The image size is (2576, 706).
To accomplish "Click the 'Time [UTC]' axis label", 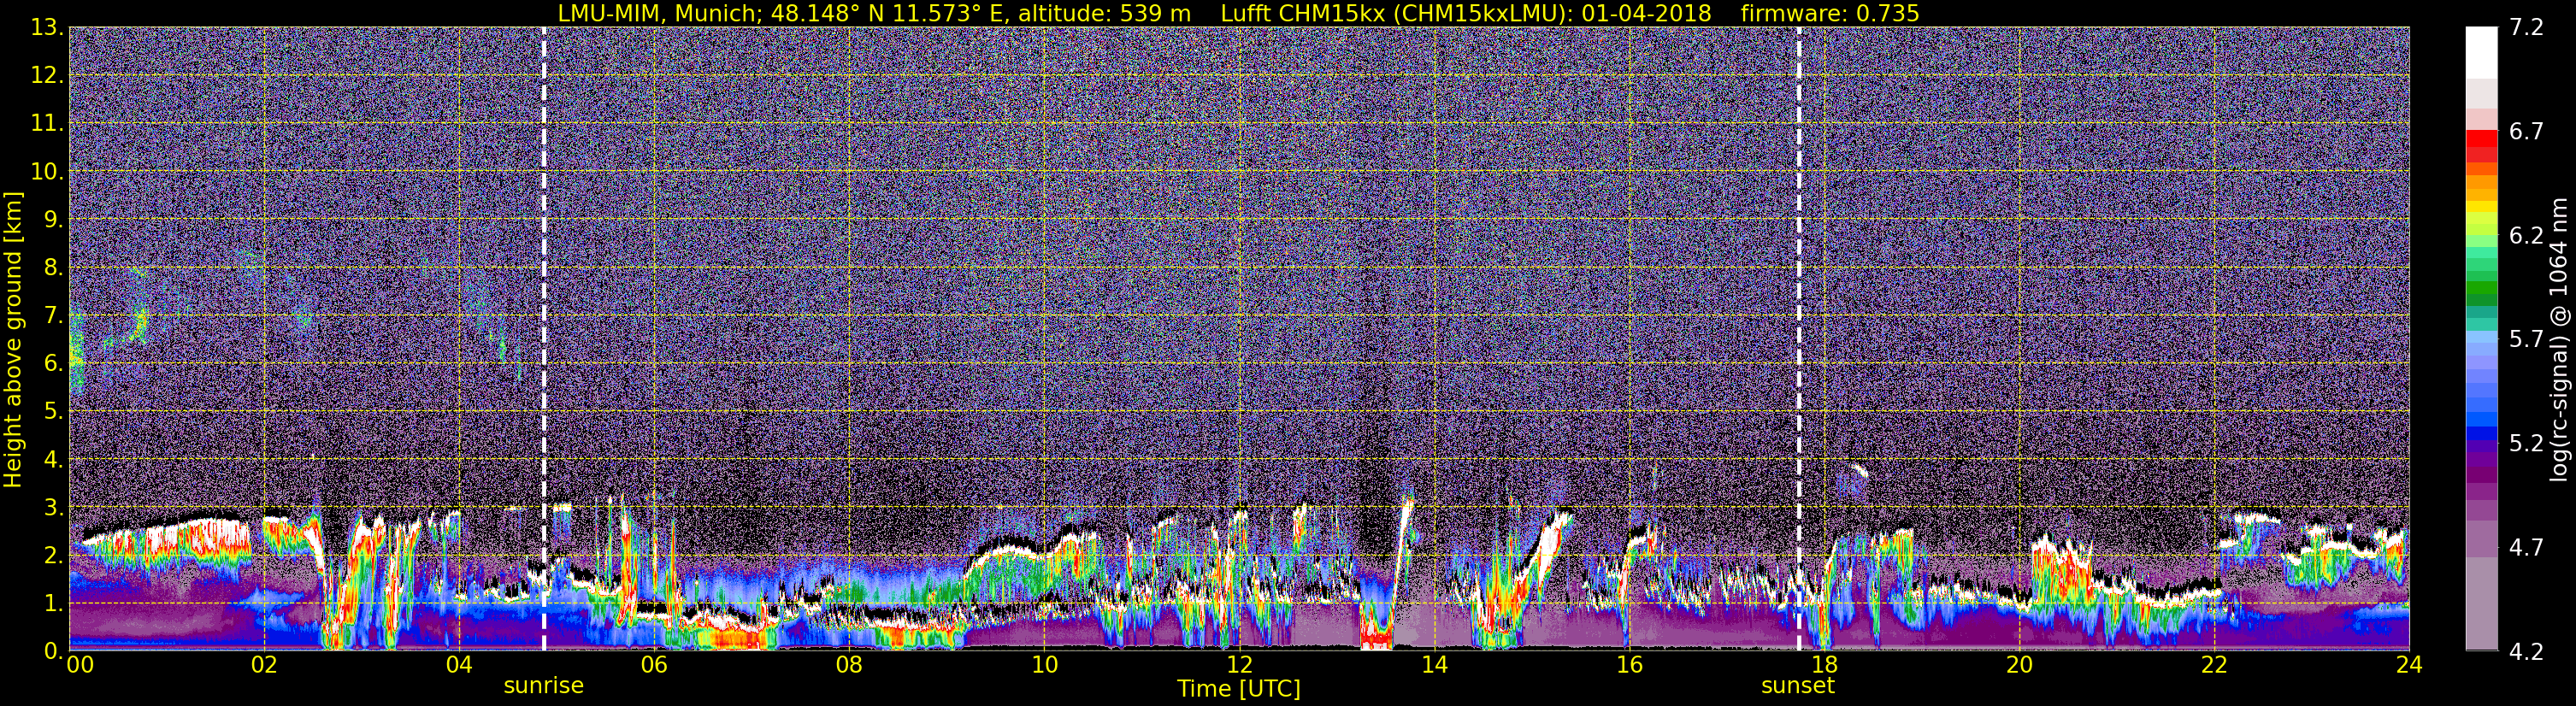I will (1239, 689).
